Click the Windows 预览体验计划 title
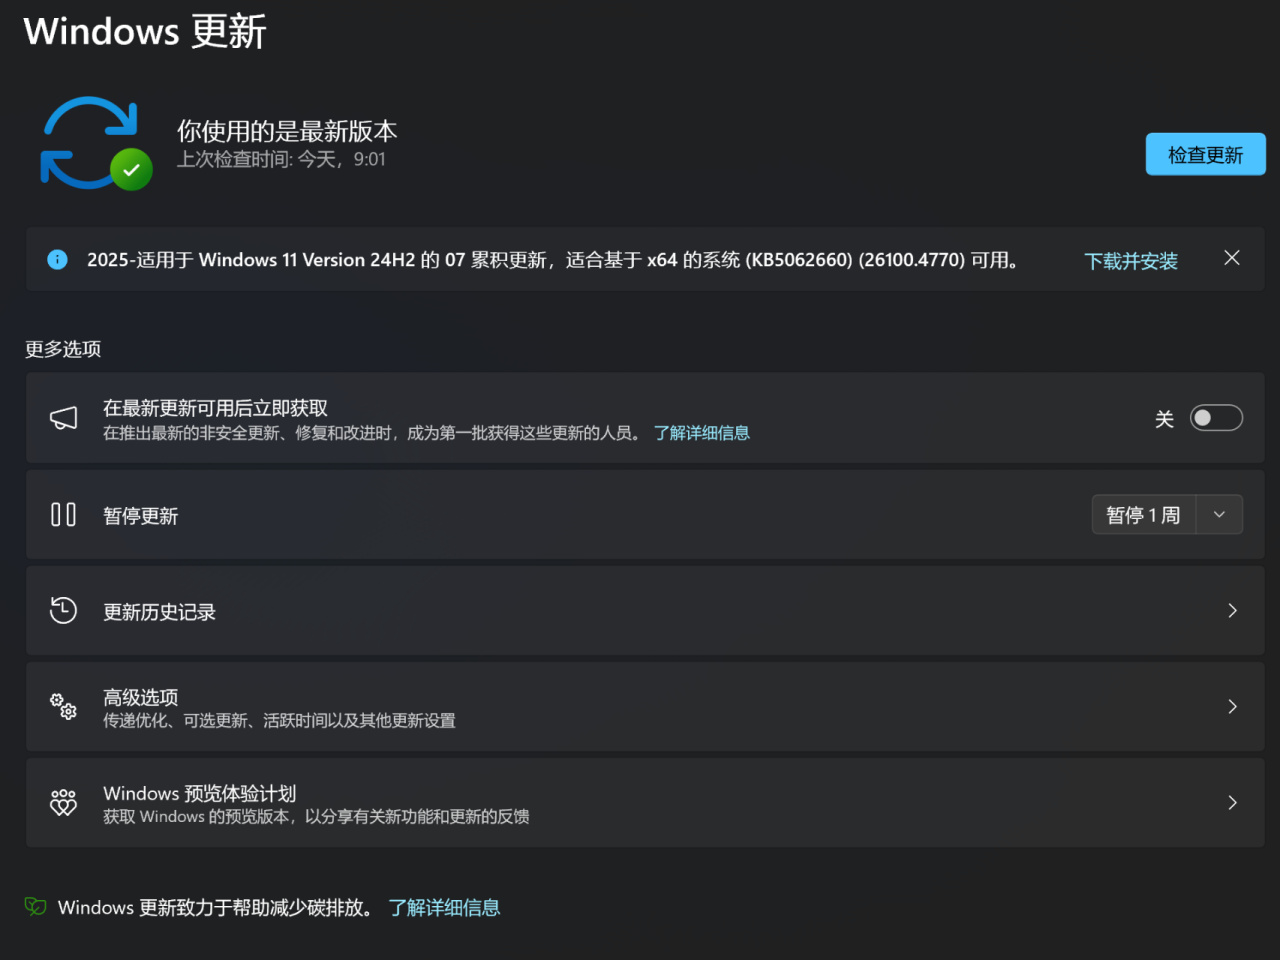 pos(200,793)
